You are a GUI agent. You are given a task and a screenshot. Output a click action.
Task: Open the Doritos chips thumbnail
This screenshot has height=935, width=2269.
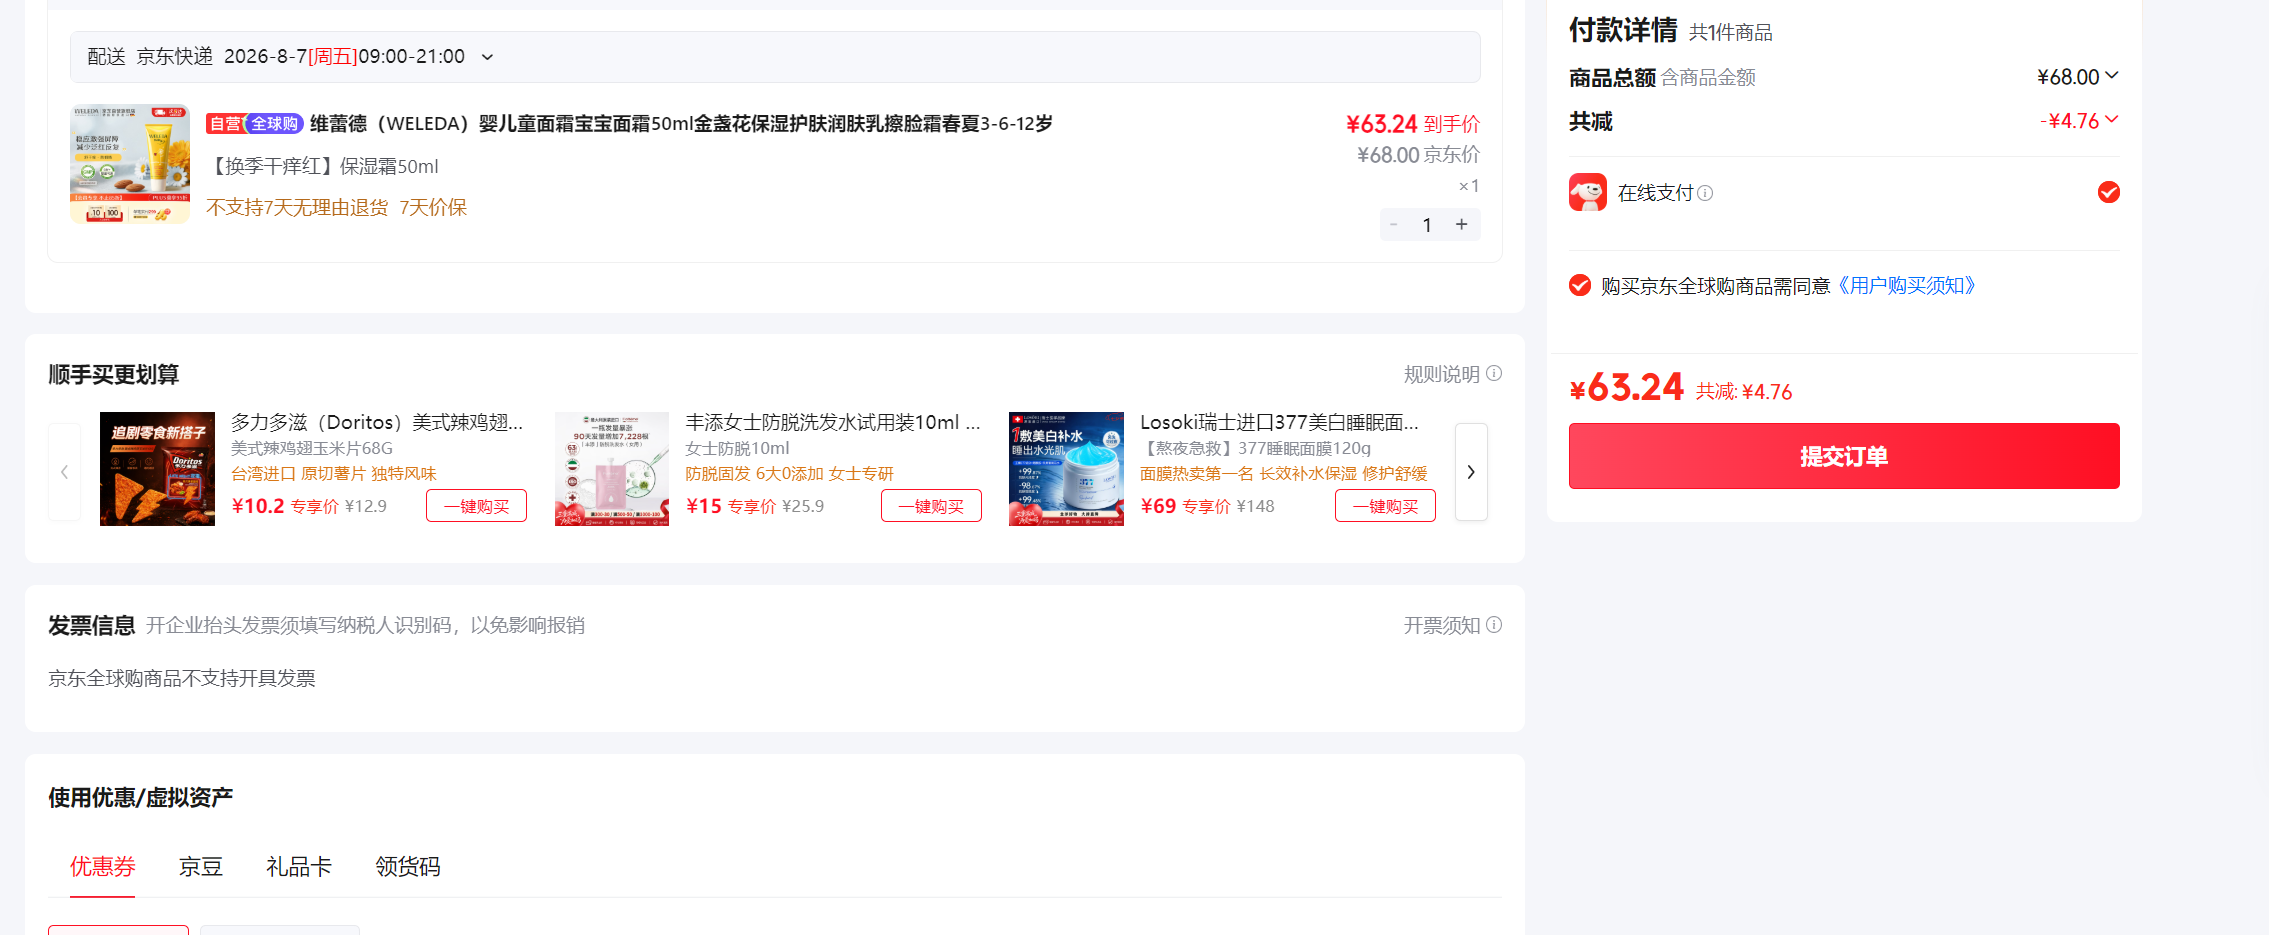pos(157,469)
